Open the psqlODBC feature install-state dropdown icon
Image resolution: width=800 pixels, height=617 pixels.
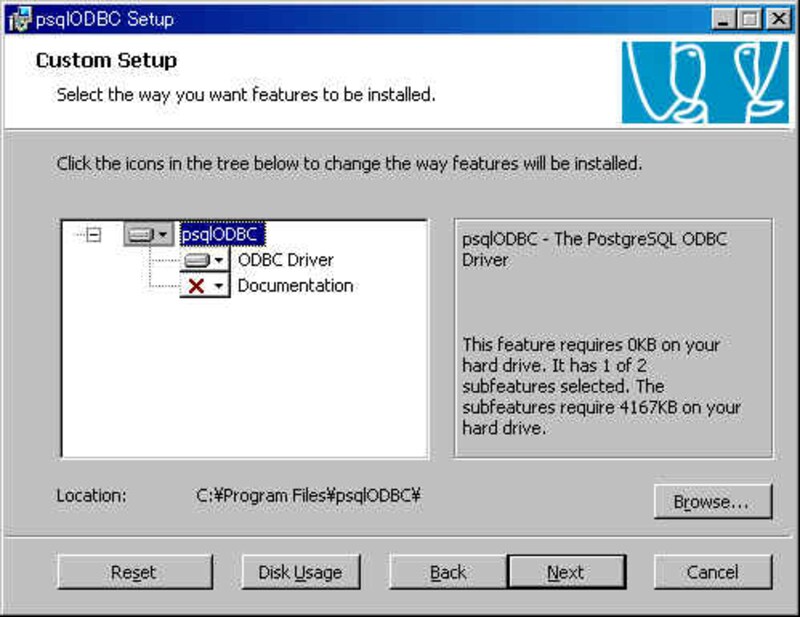coord(149,234)
